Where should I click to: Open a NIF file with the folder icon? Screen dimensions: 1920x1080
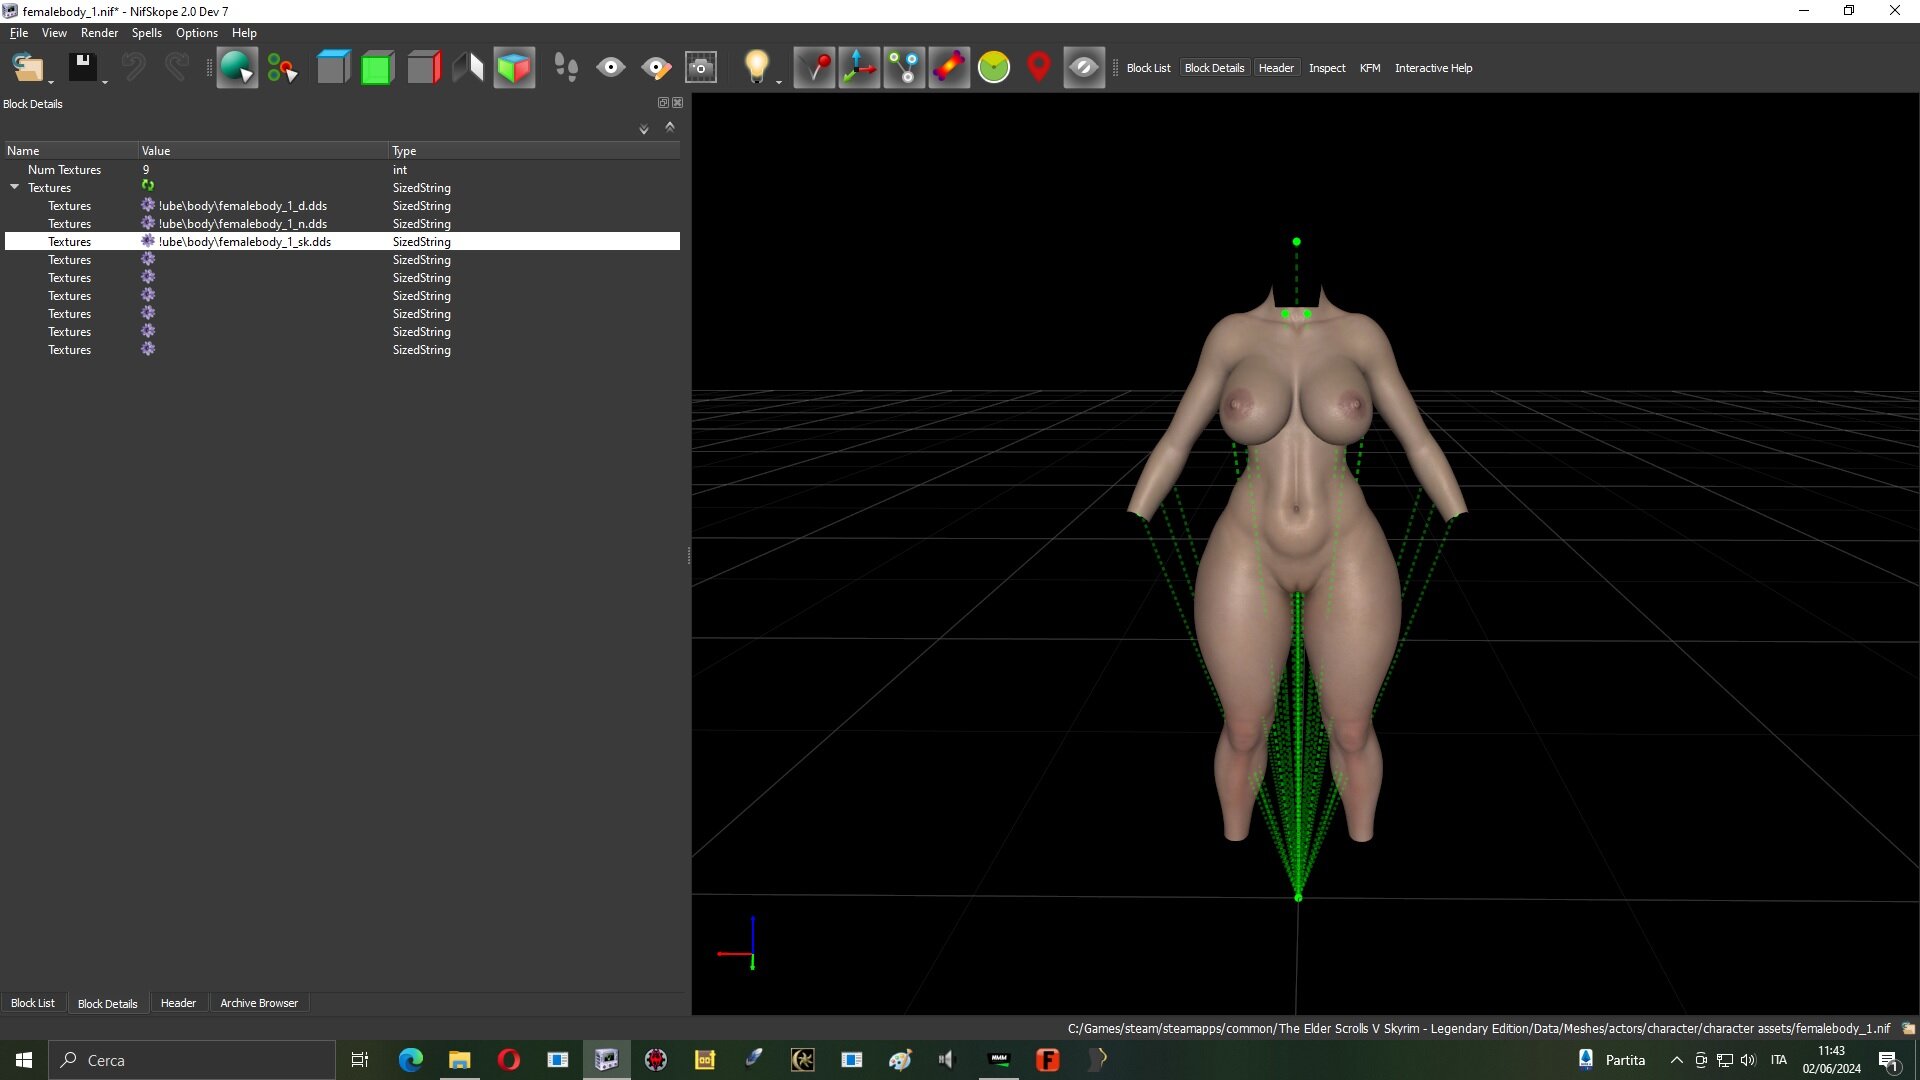click(27, 67)
